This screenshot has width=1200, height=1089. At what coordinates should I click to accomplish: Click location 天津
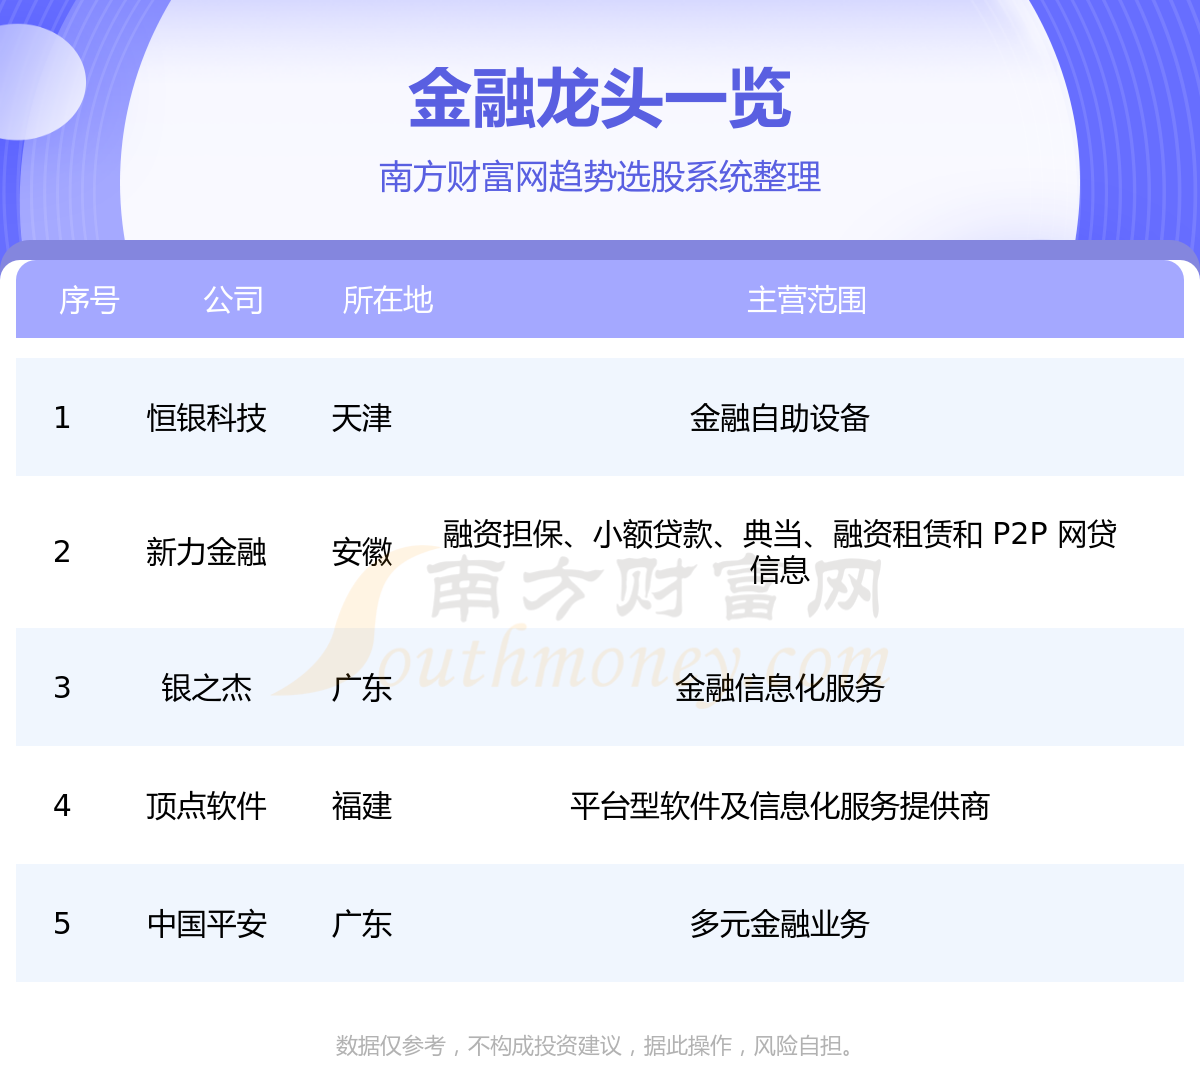[x=361, y=418]
